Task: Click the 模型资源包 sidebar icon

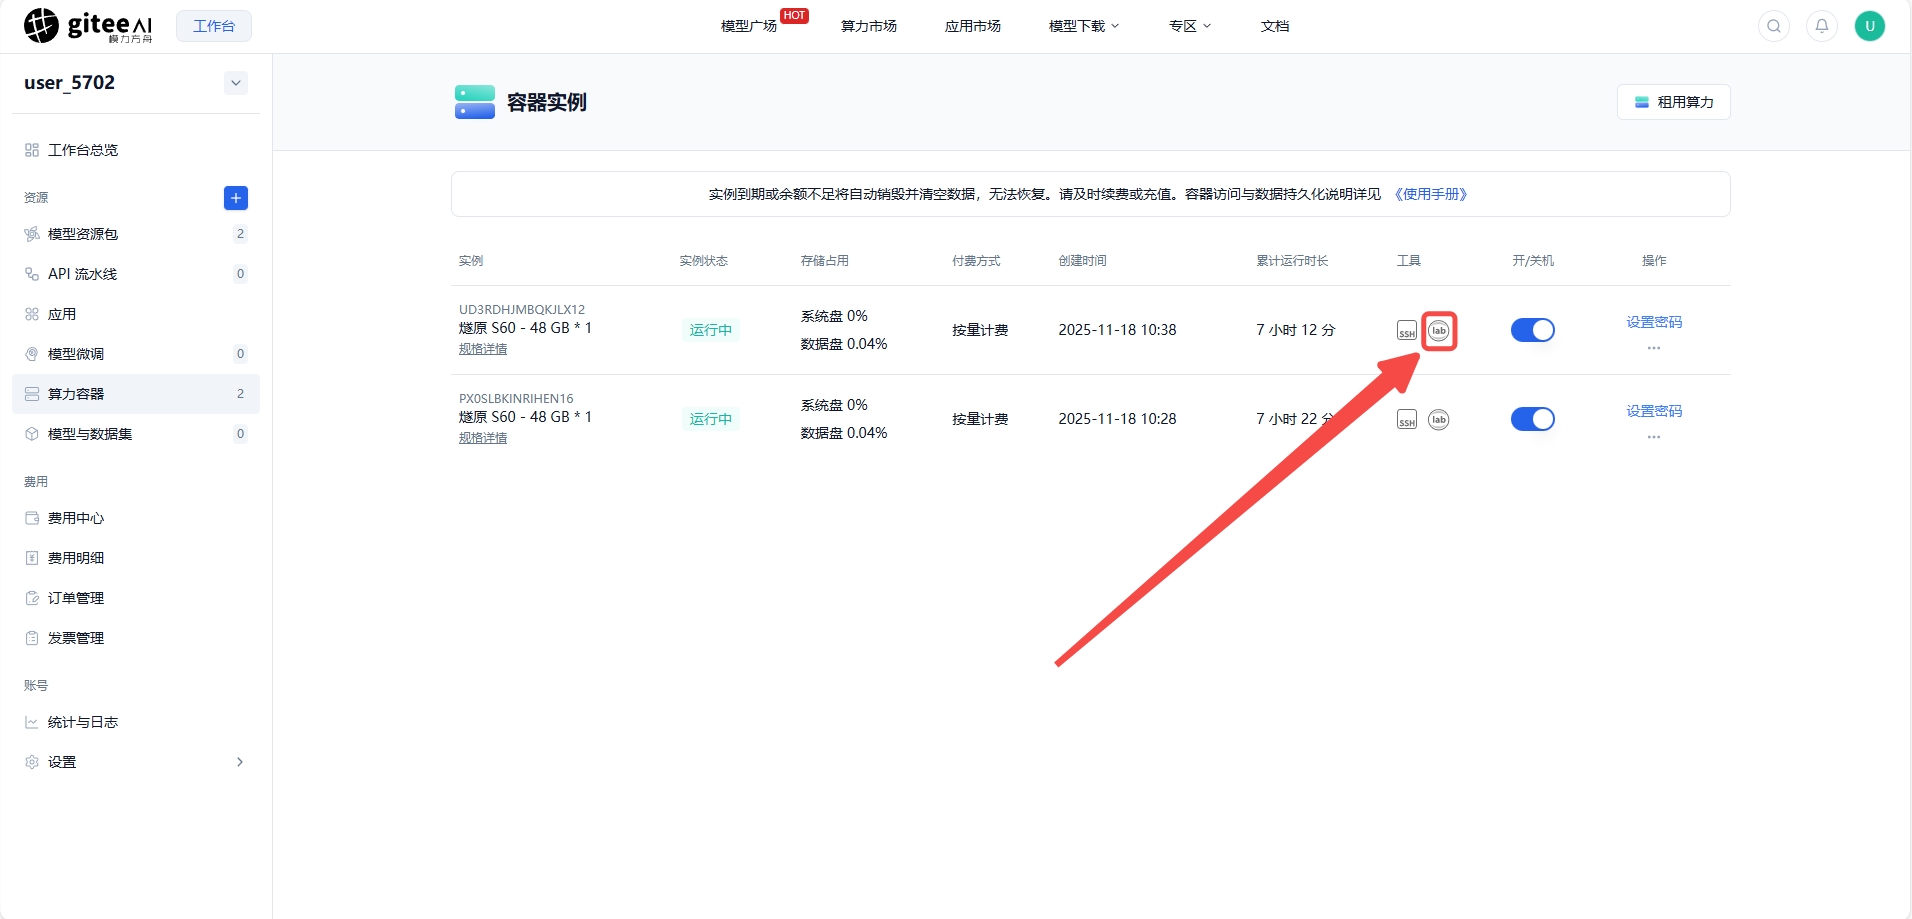Action: pyautogui.click(x=32, y=234)
